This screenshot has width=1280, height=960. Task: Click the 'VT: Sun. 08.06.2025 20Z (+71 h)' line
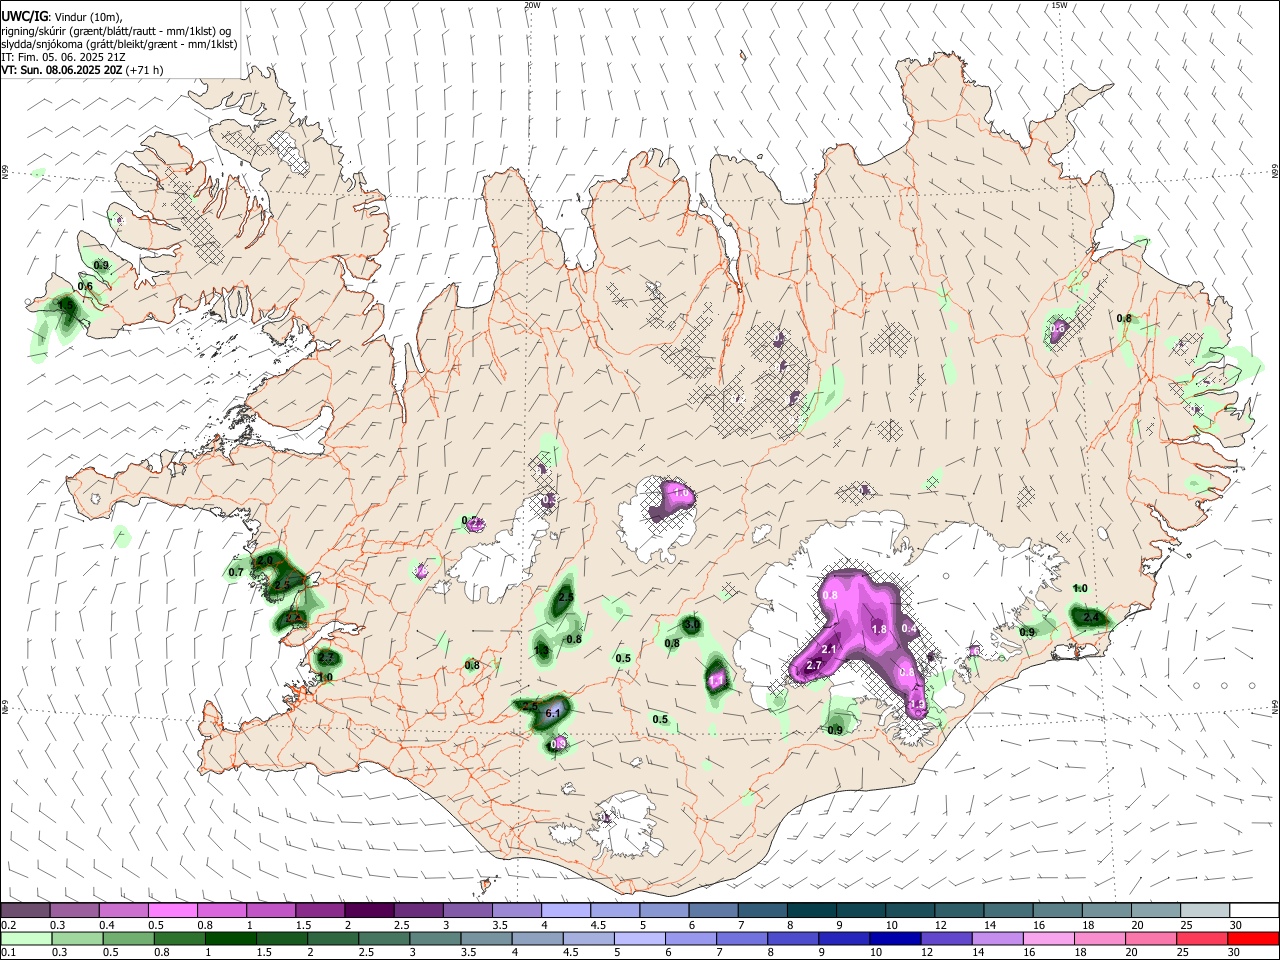click(x=82, y=70)
